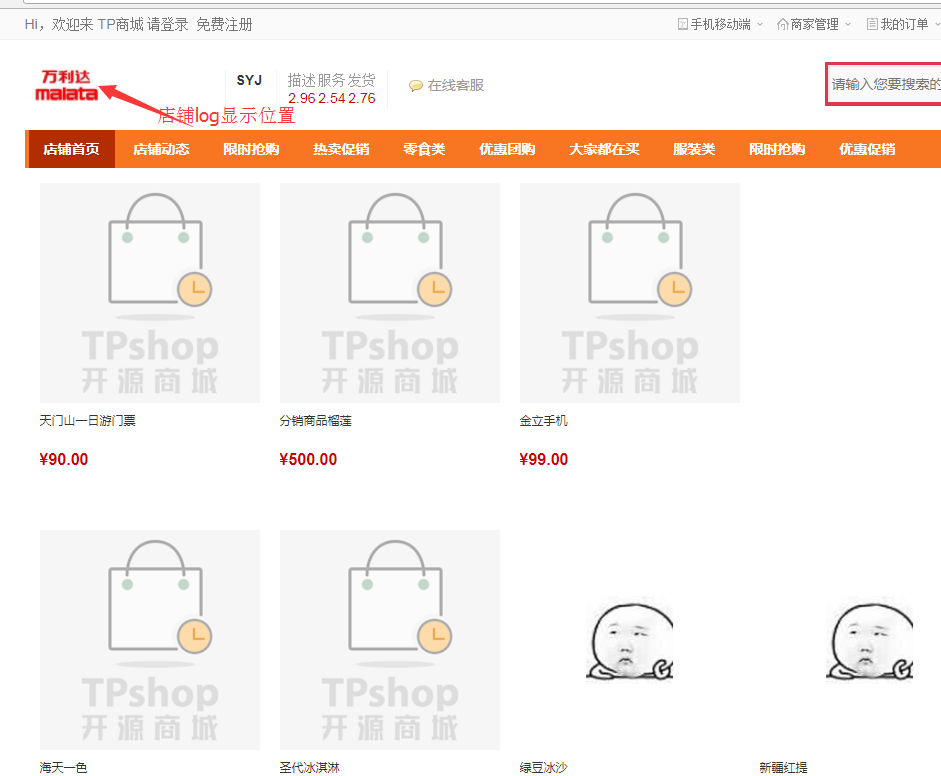Click the mobile phone icon beside 手机移动端

coord(683,24)
